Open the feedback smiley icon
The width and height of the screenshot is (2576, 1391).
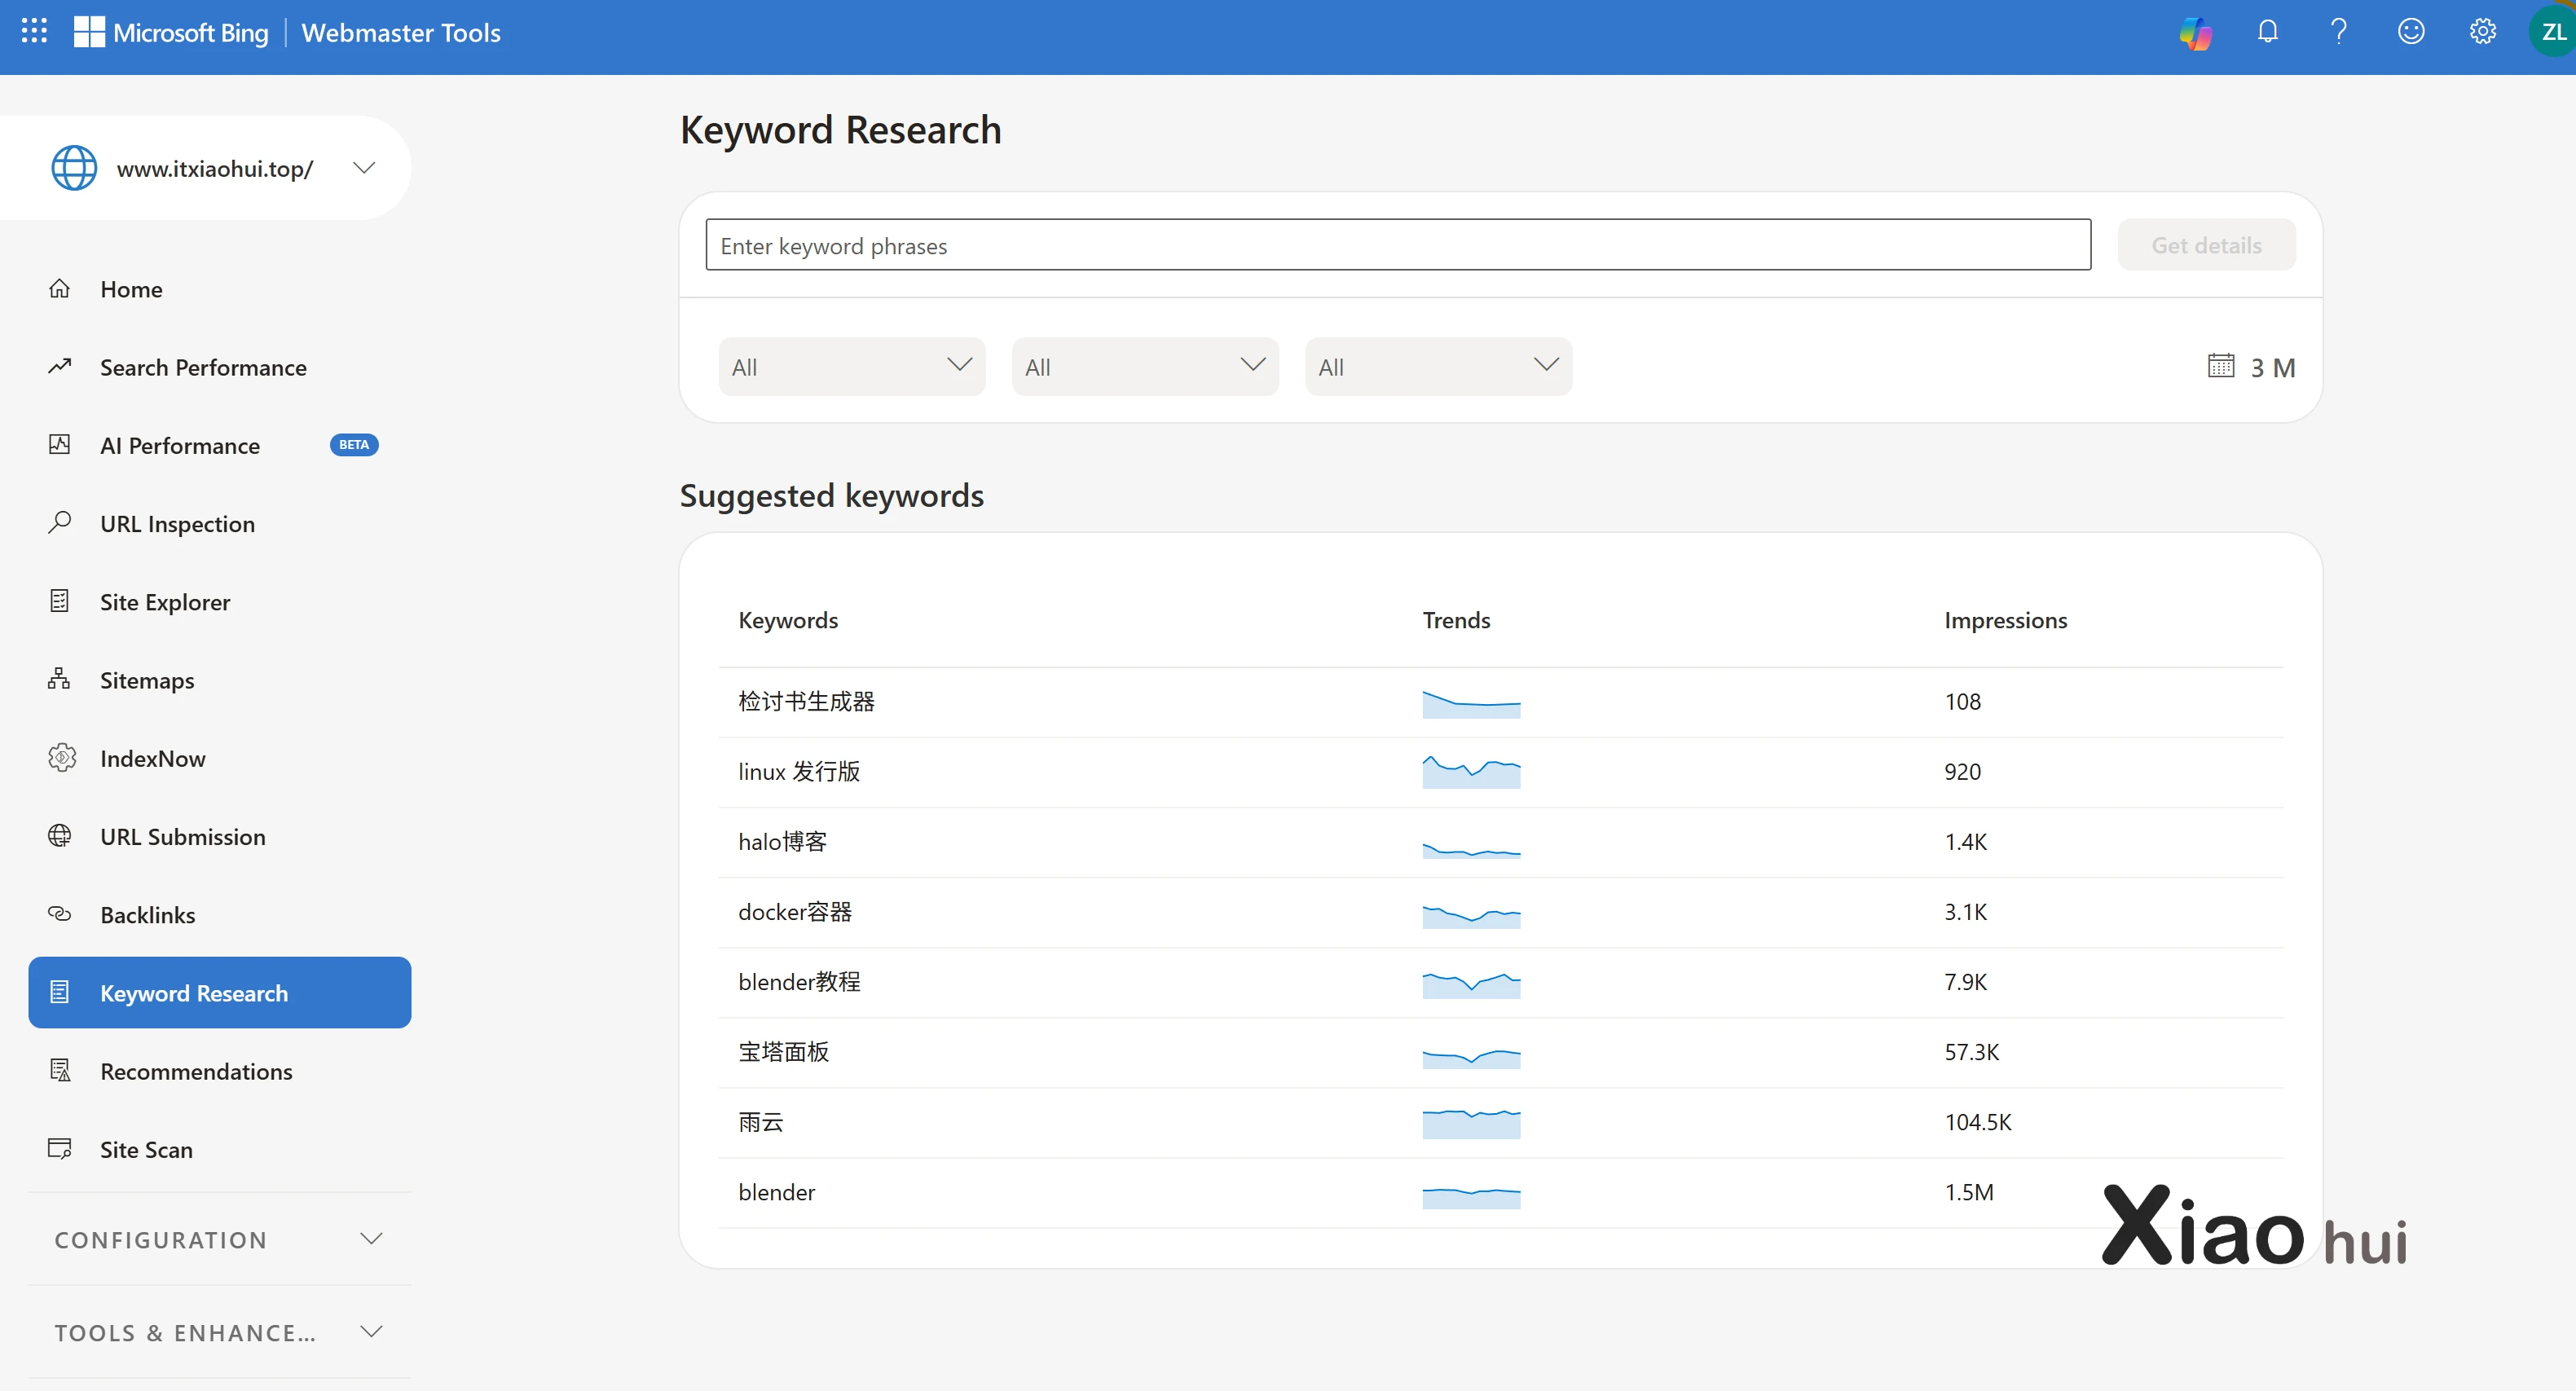point(2410,32)
